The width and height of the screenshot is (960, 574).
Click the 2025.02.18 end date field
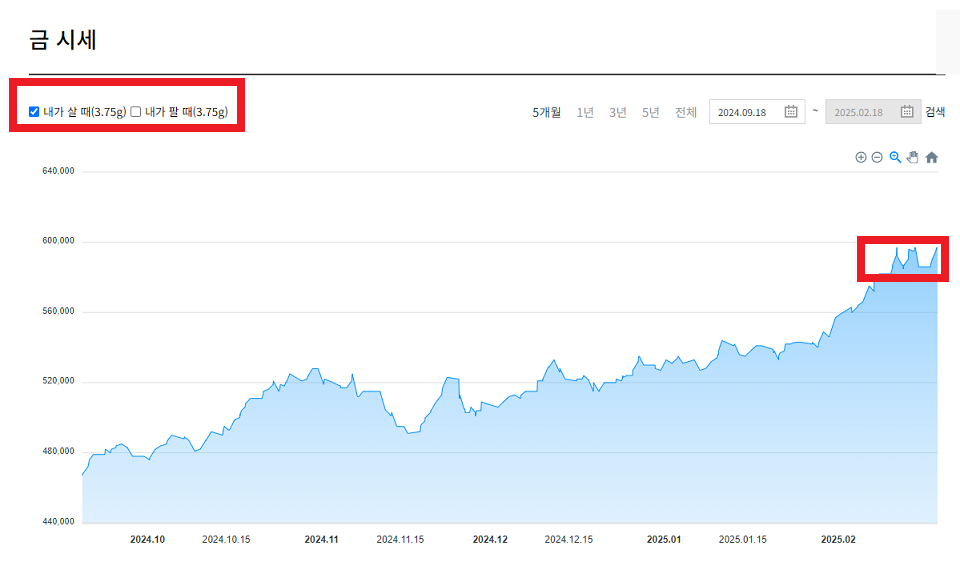(x=873, y=112)
